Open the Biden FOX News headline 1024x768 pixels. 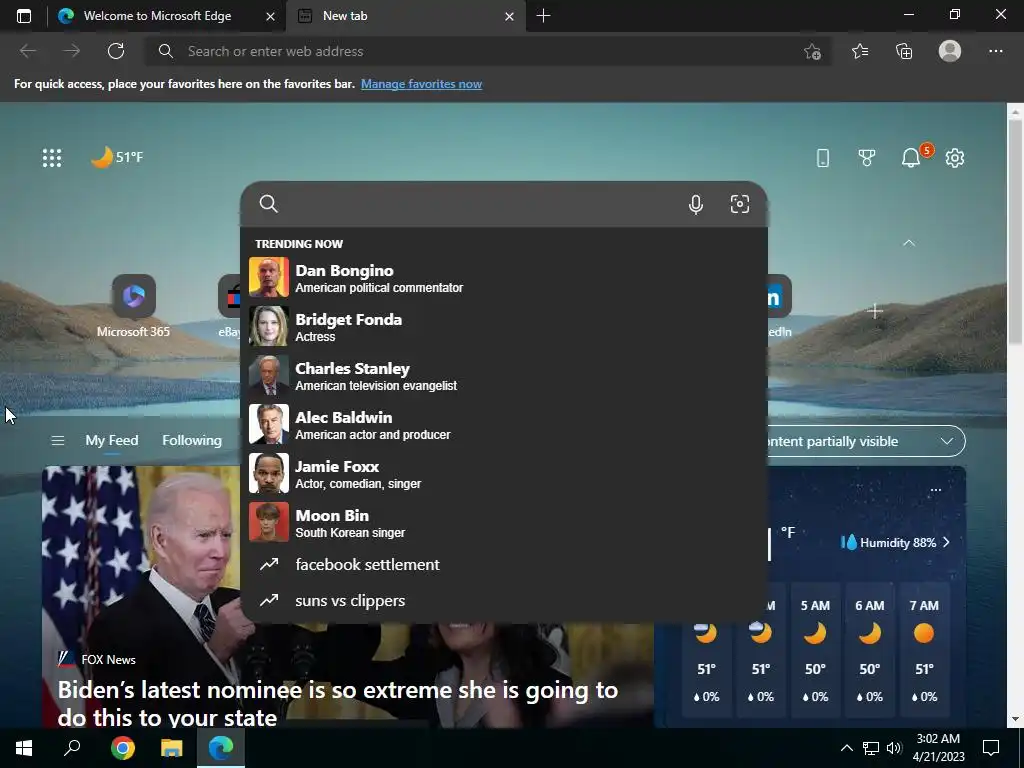coord(338,703)
